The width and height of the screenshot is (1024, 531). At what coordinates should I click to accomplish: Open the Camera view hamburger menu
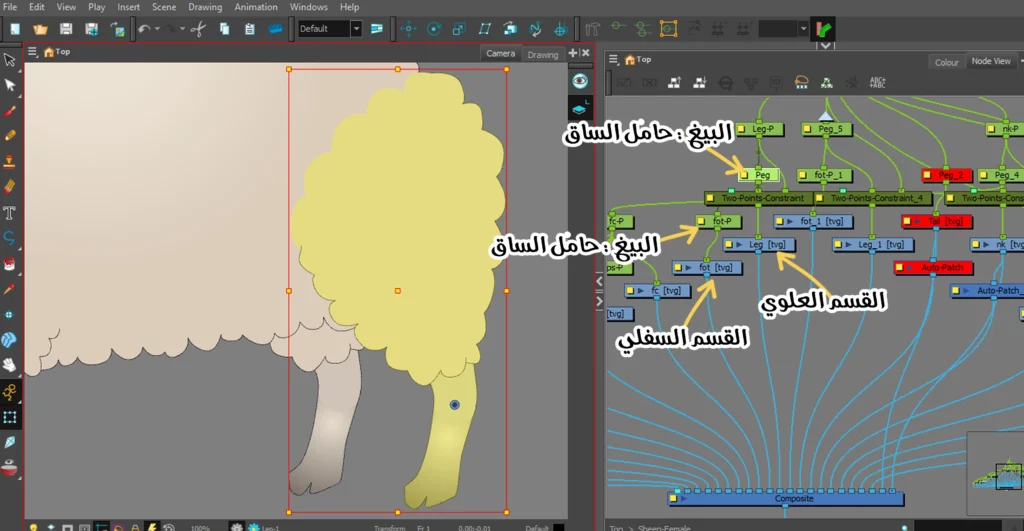coord(32,52)
